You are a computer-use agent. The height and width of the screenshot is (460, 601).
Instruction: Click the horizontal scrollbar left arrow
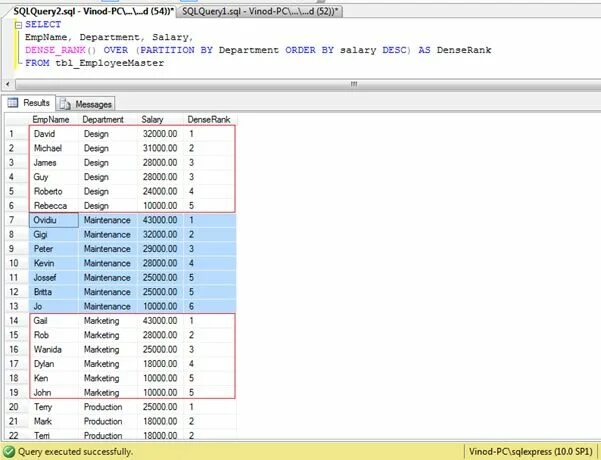(x=8, y=84)
